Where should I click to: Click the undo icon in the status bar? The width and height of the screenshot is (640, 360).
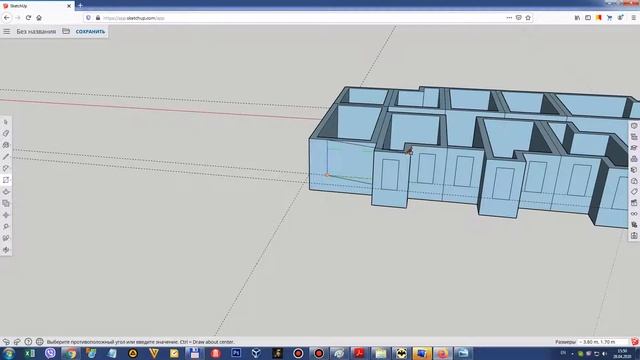[6, 342]
